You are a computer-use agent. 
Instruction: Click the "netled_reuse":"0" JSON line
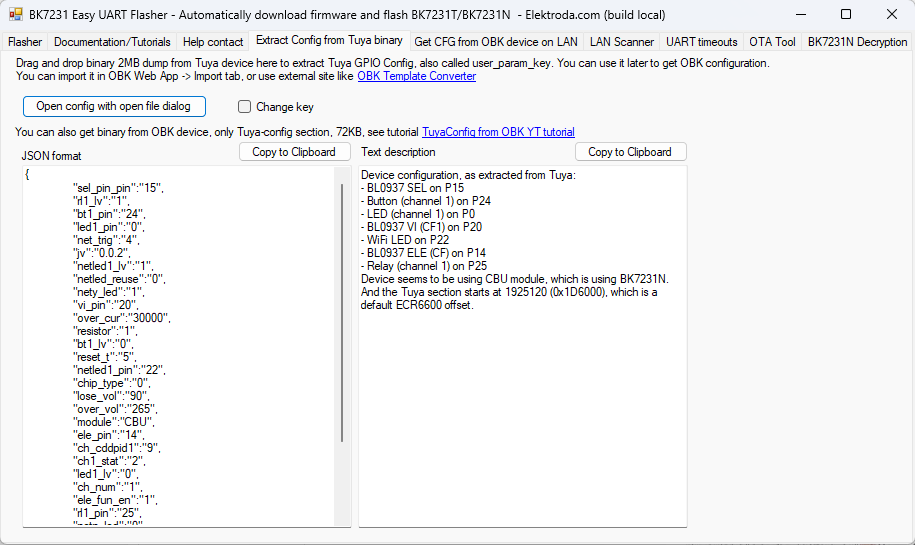click(x=119, y=279)
